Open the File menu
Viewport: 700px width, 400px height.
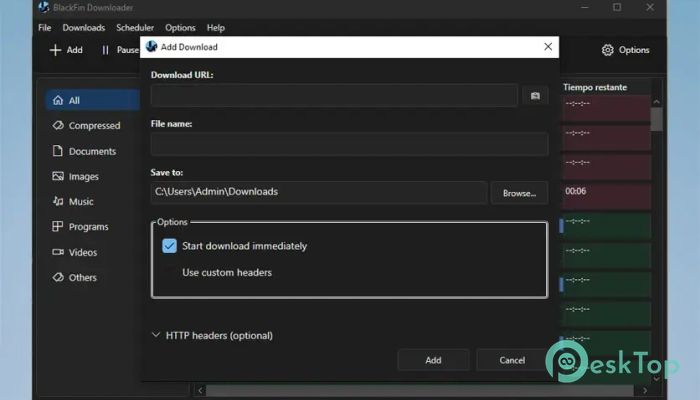point(45,28)
